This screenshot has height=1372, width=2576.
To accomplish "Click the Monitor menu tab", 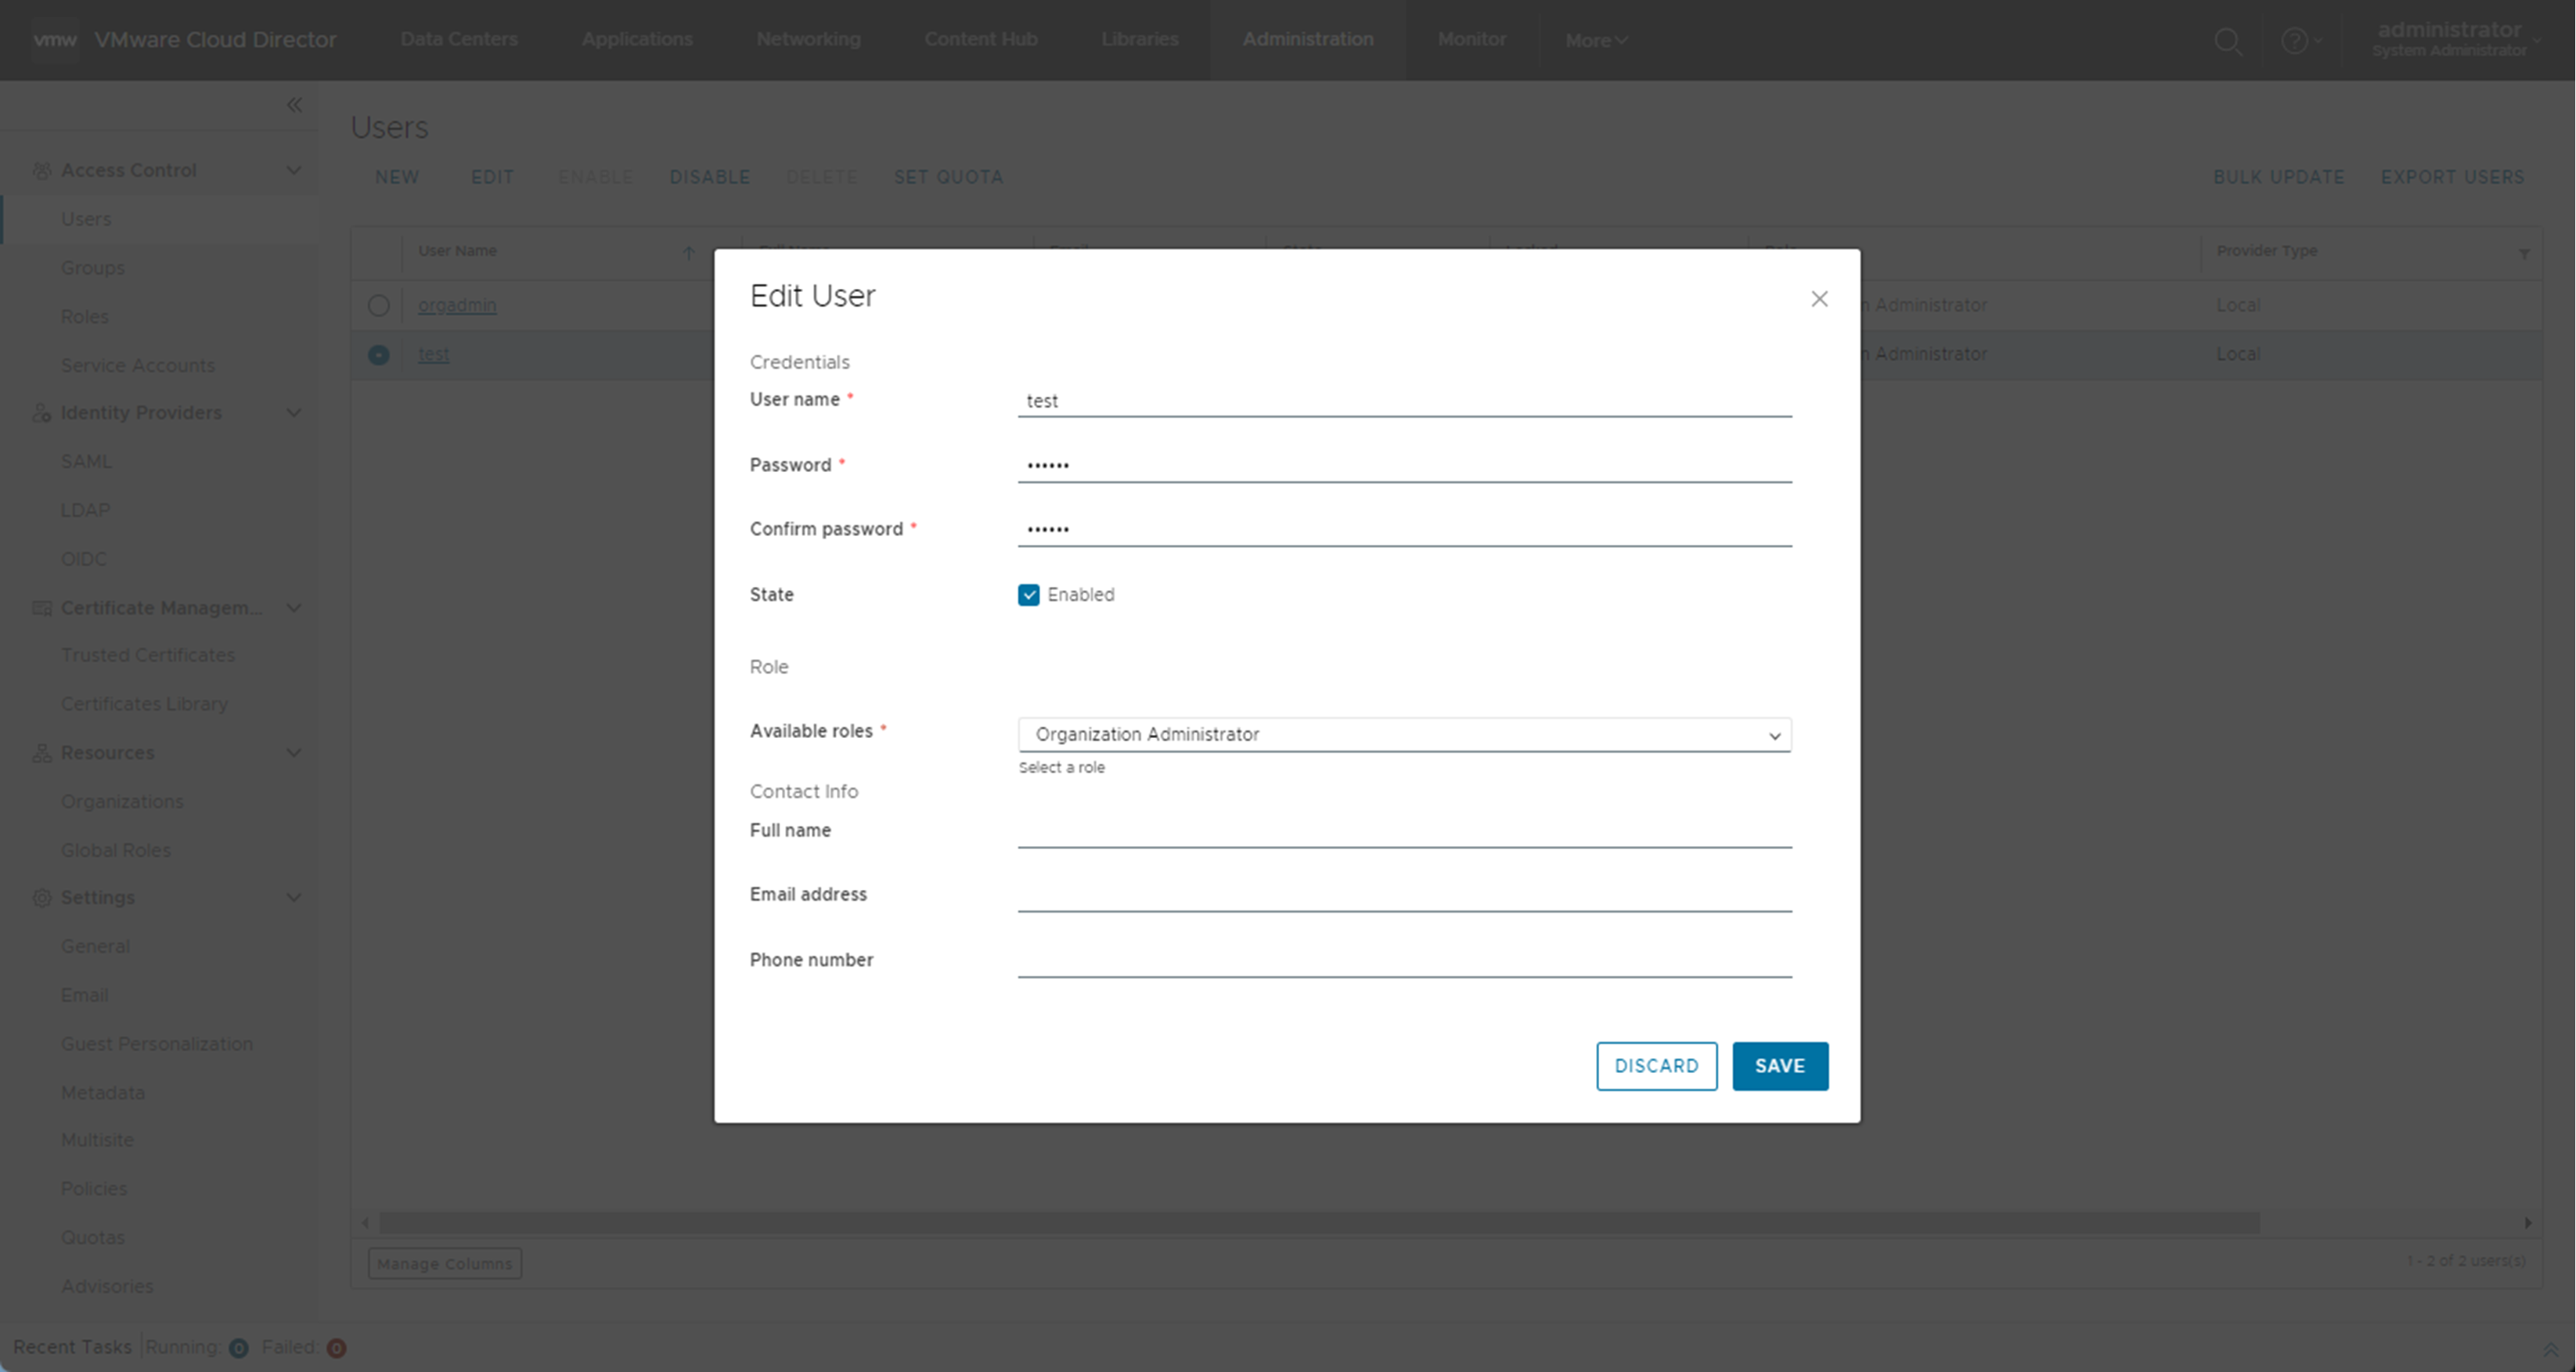I will pos(1468,38).
